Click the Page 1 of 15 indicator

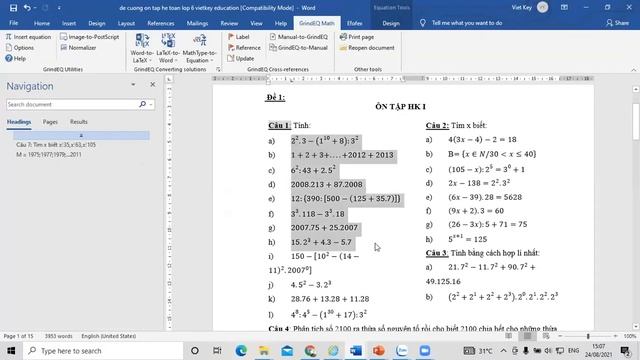[18, 336]
